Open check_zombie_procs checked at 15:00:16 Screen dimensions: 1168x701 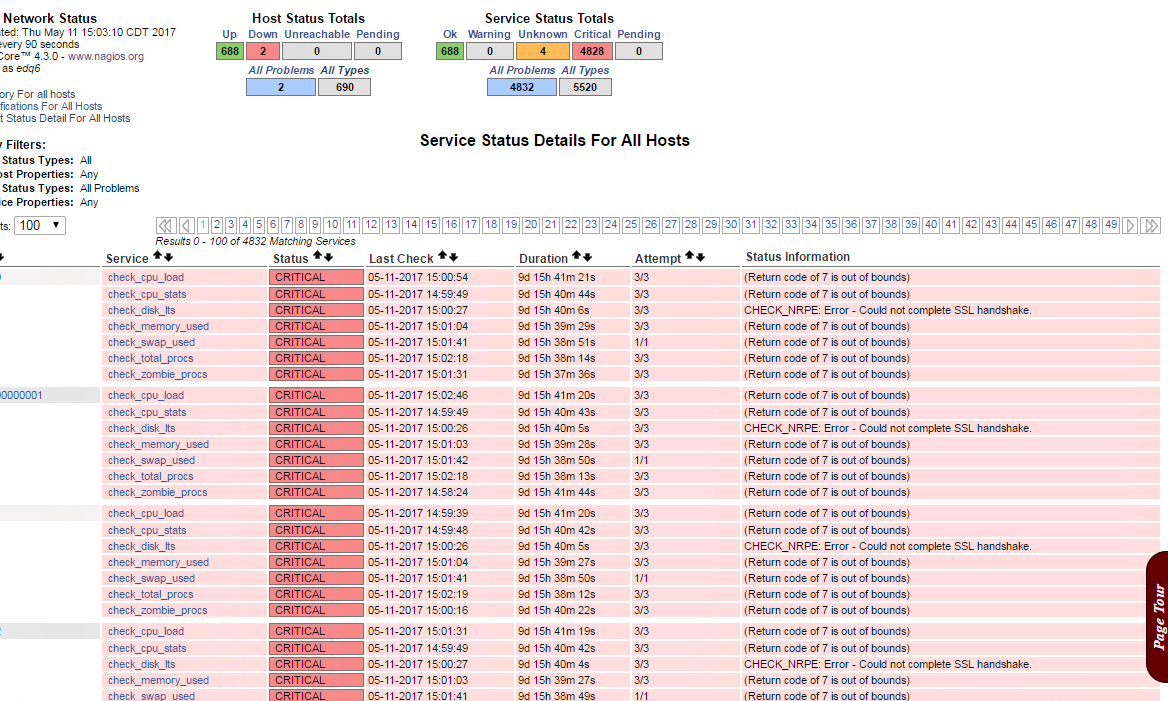(x=158, y=610)
